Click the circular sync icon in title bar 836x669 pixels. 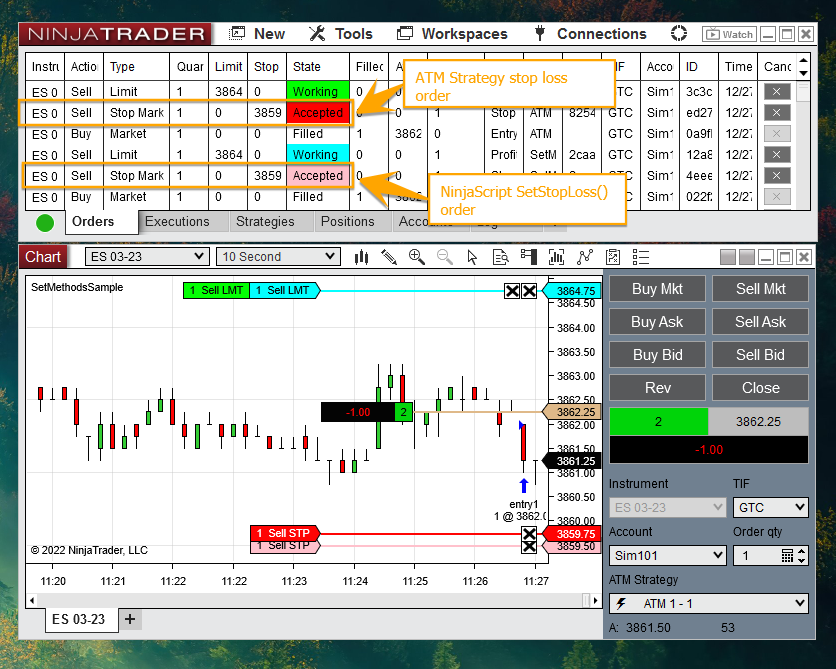pos(679,34)
